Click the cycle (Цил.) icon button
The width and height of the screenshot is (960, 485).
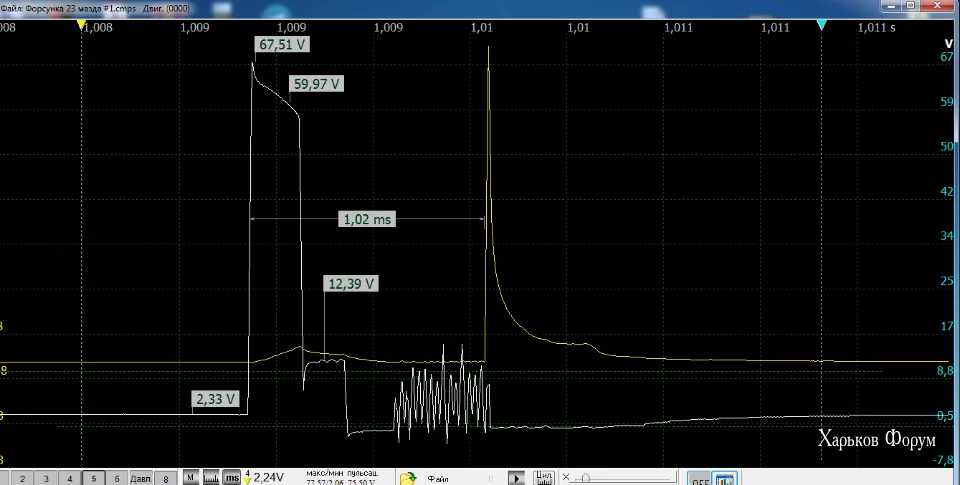544,478
